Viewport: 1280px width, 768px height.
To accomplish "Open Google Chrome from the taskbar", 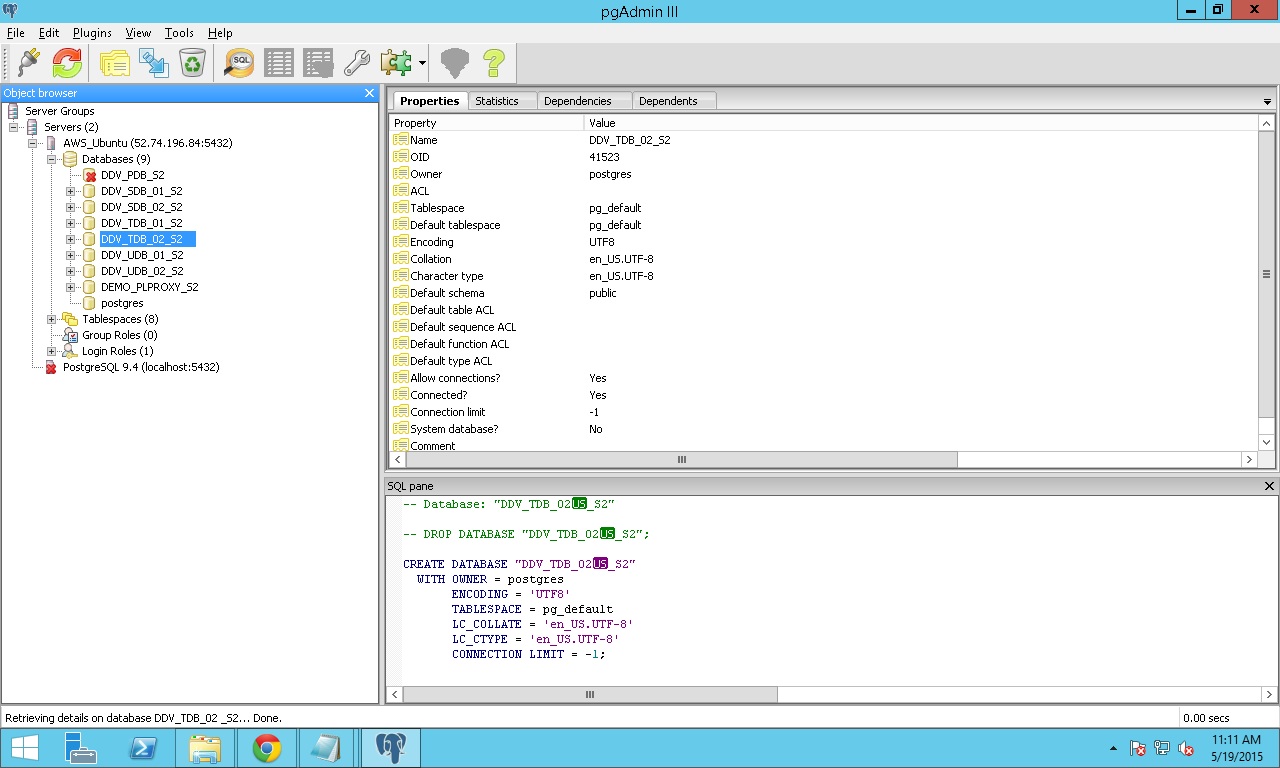I will pyautogui.click(x=266, y=748).
